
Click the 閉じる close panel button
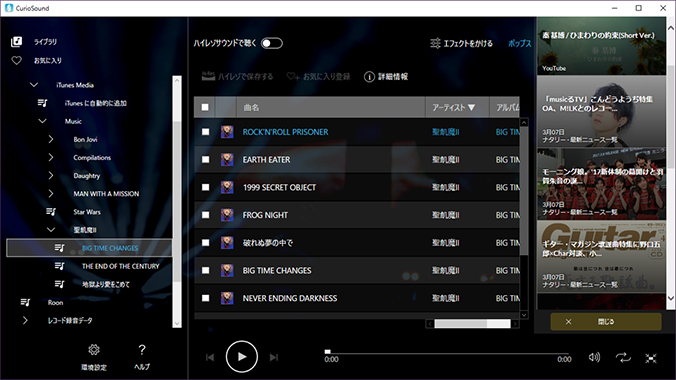[x=606, y=322]
